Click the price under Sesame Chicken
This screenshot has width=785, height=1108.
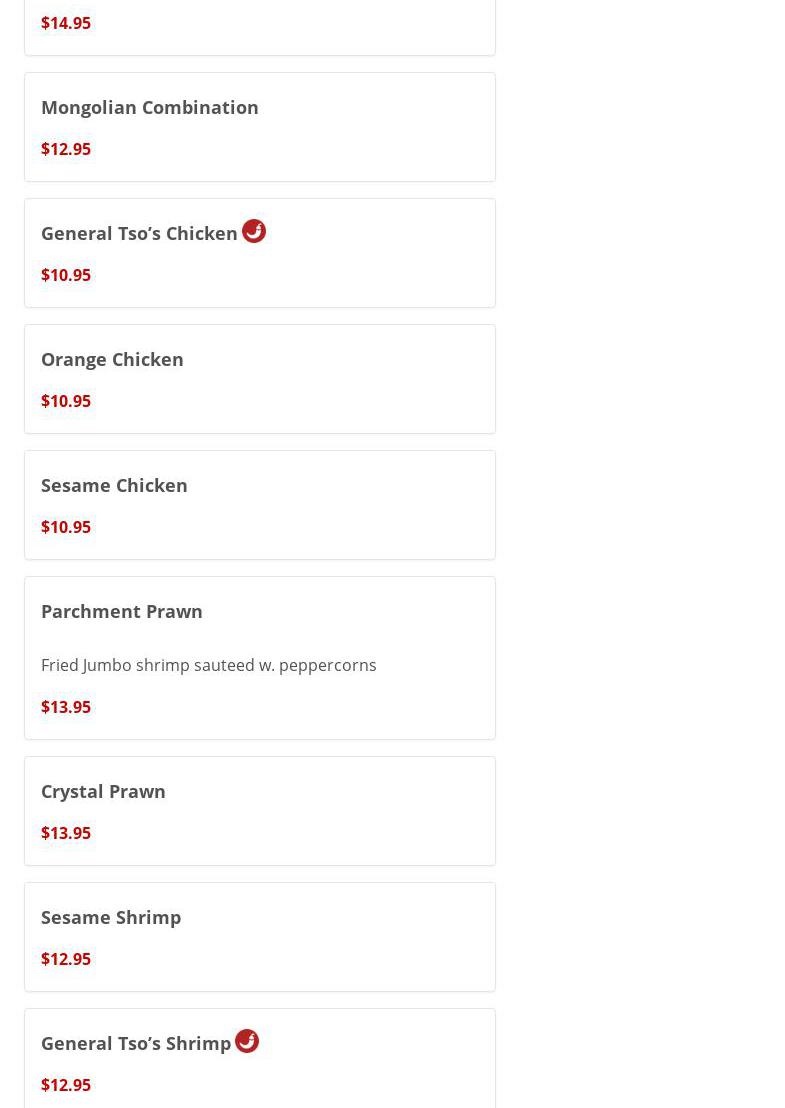(x=66, y=527)
